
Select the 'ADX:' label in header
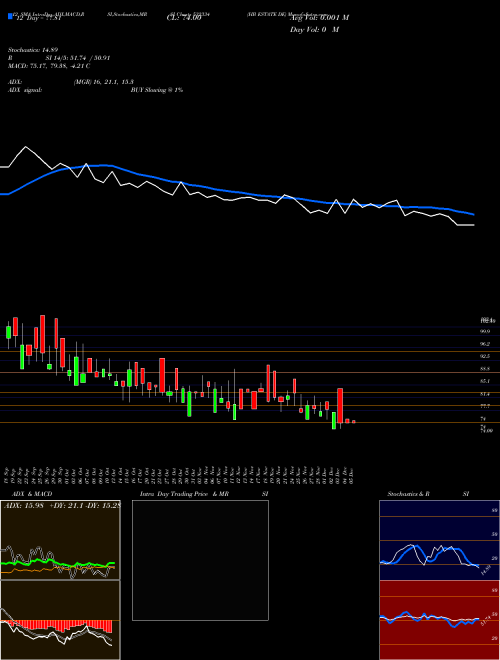15,82
